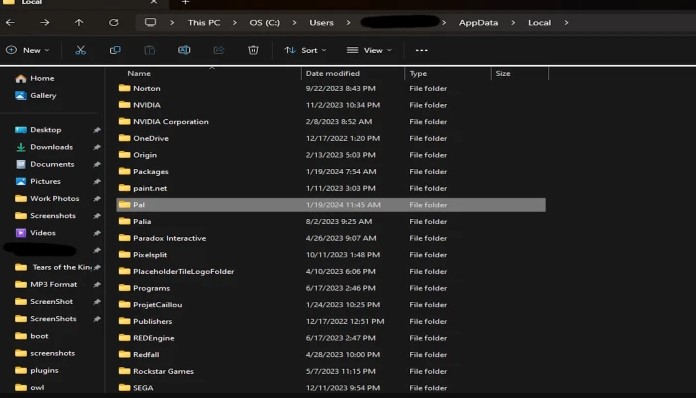Unpin Desktop using its pin icon
Image resolution: width=696 pixels, height=398 pixels.
[x=97, y=130]
